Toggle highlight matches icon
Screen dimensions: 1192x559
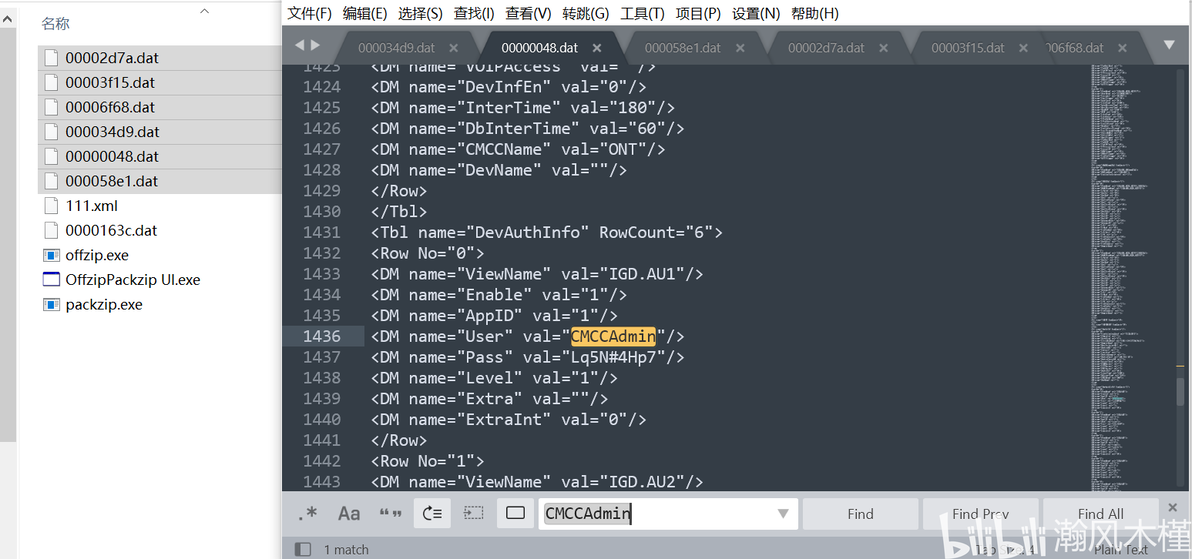tap(515, 513)
